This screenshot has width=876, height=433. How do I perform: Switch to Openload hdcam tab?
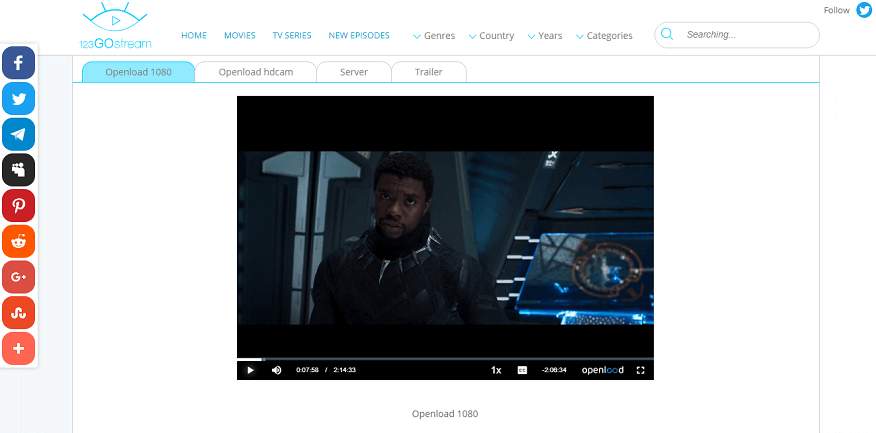256,72
